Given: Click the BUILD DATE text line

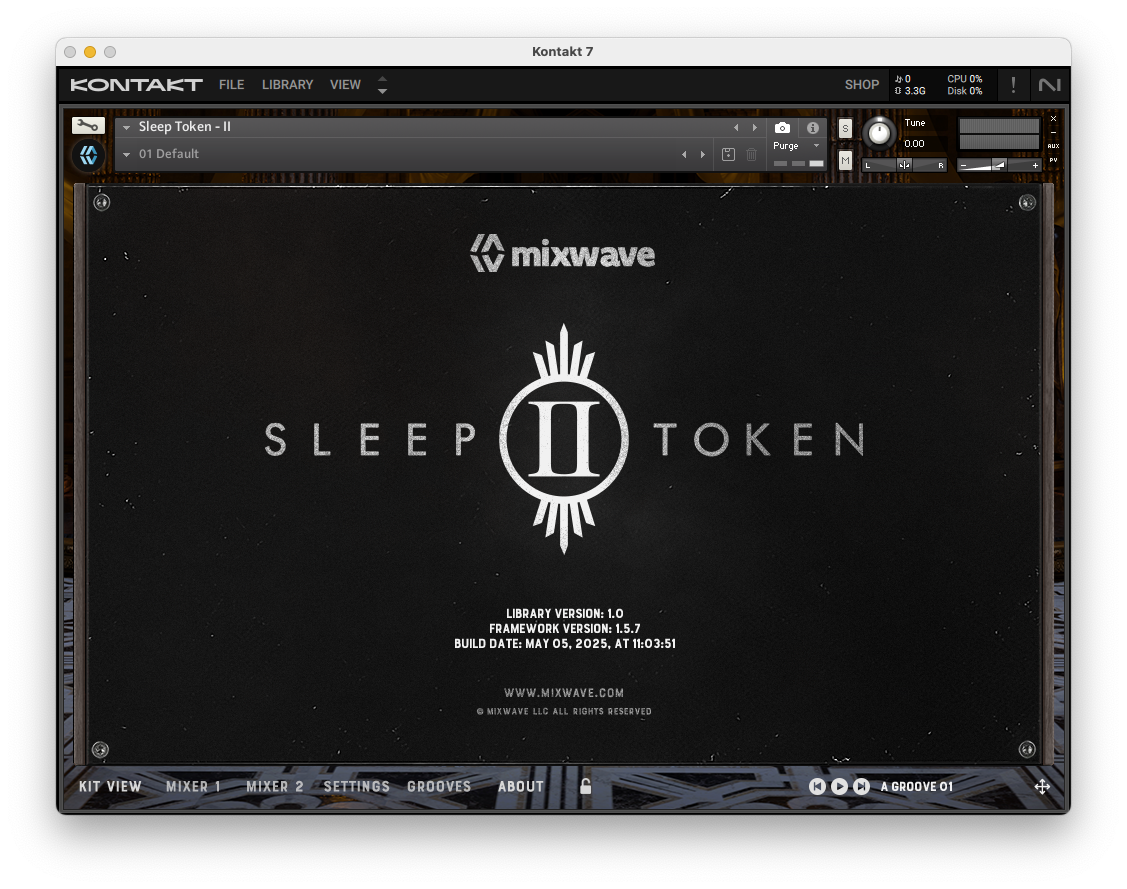Looking at the screenshot, I should [x=564, y=644].
